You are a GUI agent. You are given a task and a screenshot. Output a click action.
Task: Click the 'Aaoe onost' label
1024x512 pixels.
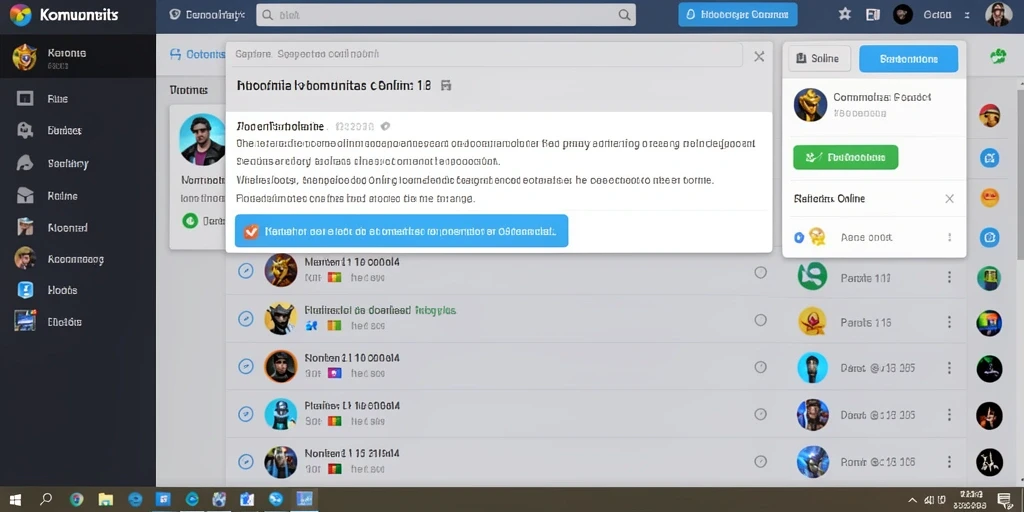pyautogui.click(x=867, y=238)
